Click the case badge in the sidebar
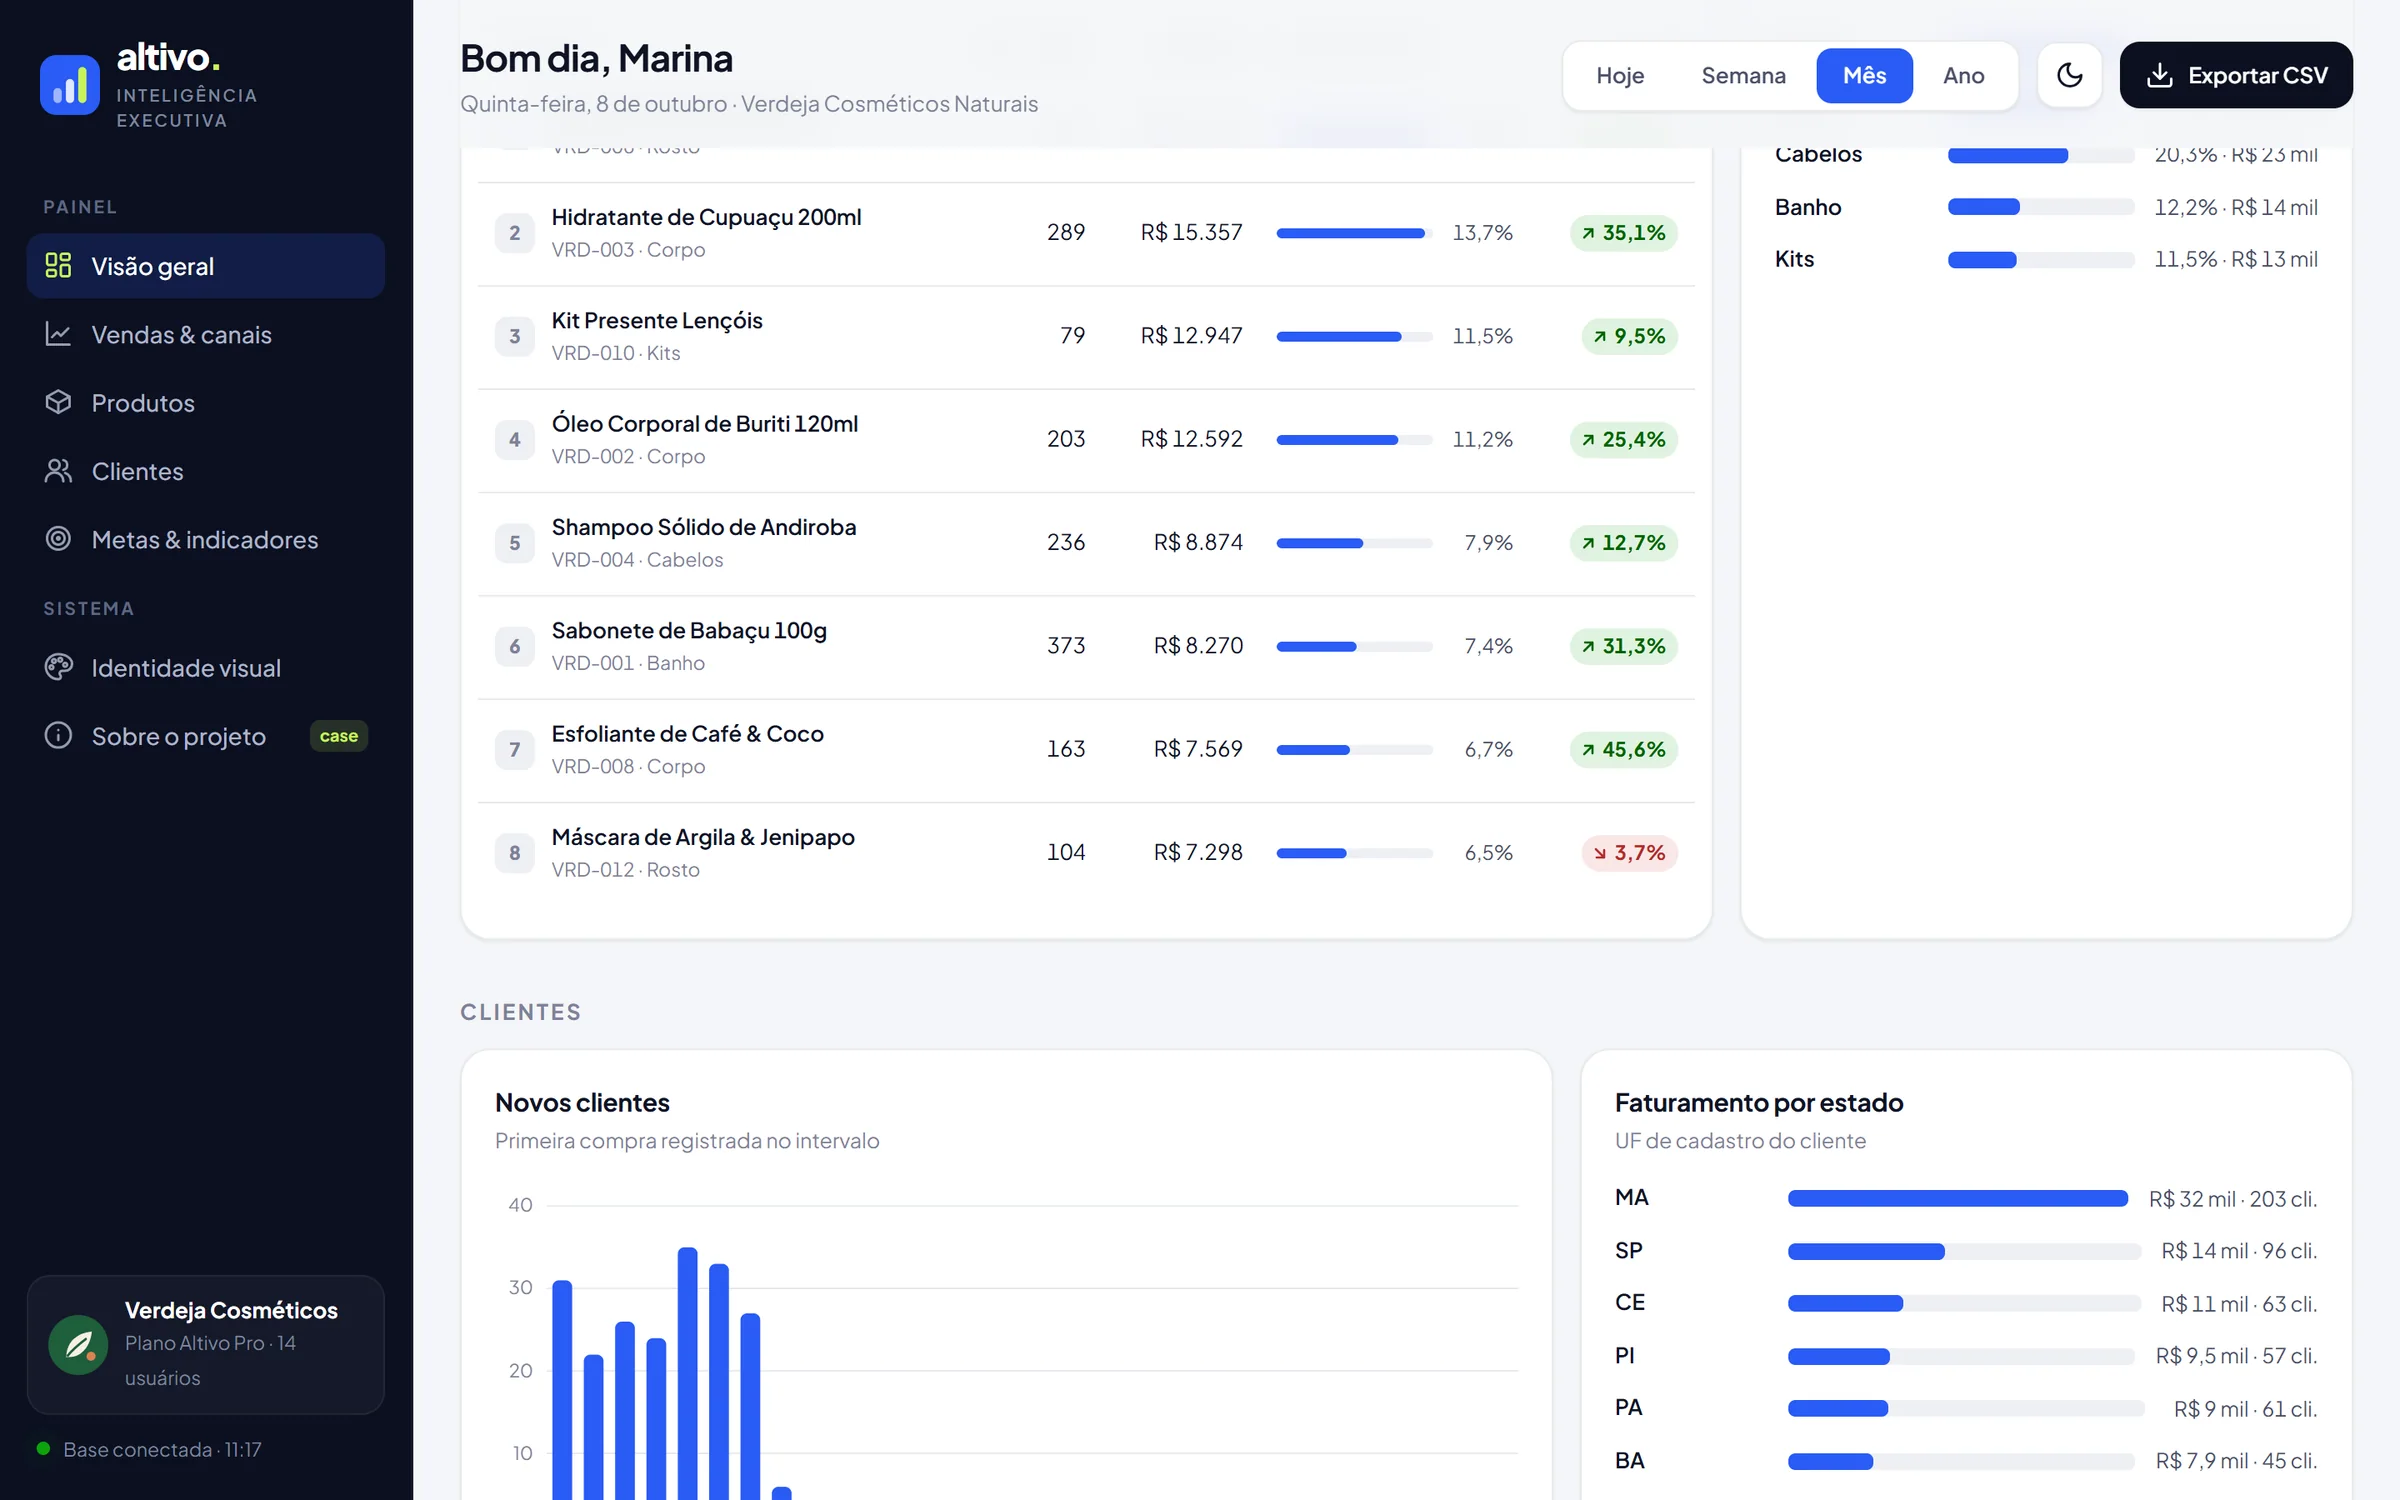Viewport: 2400px width, 1500px height. click(339, 736)
